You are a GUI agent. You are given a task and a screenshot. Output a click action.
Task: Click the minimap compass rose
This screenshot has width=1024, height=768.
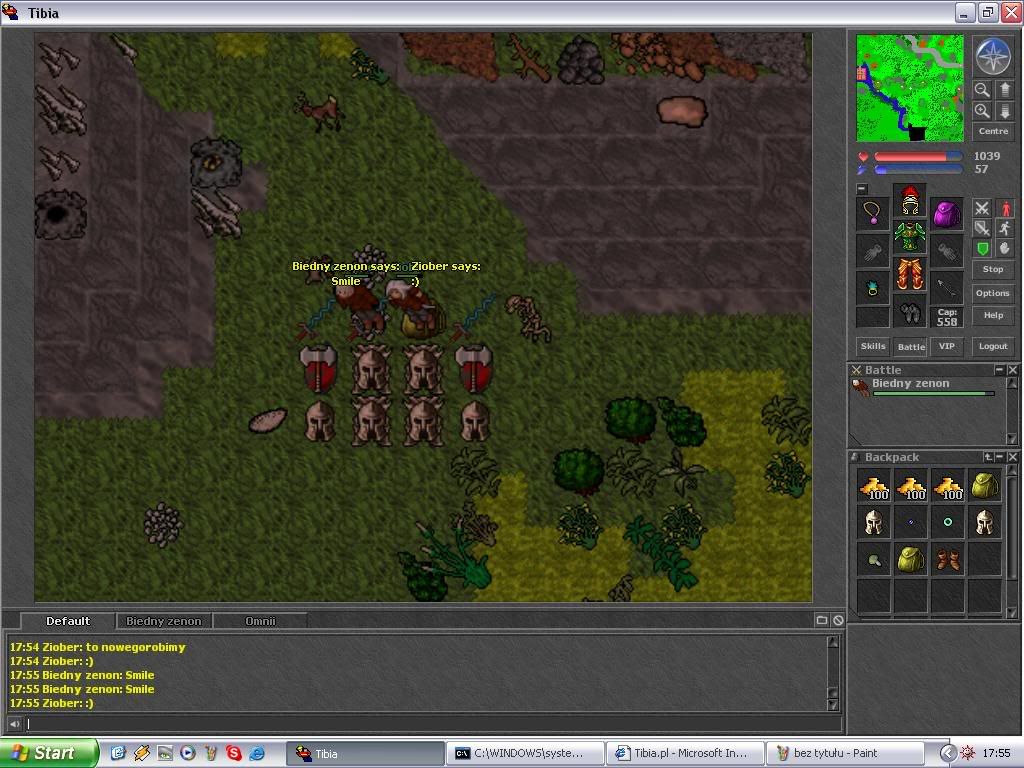[993, 56]
